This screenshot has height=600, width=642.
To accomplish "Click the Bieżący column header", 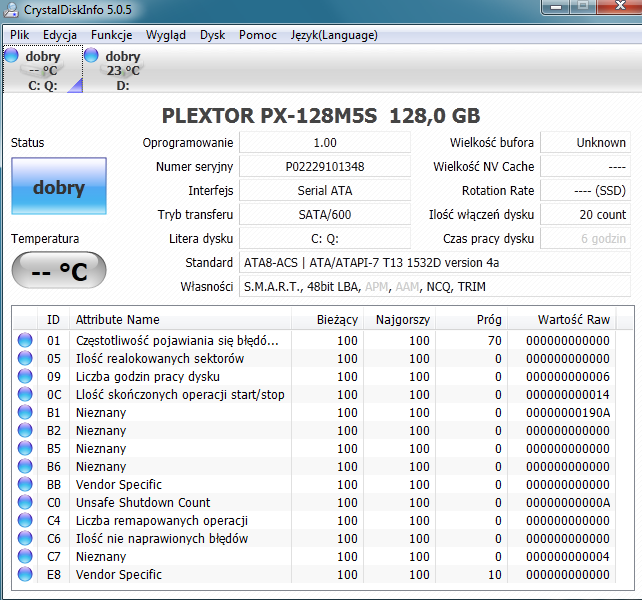I will point(328,319).
